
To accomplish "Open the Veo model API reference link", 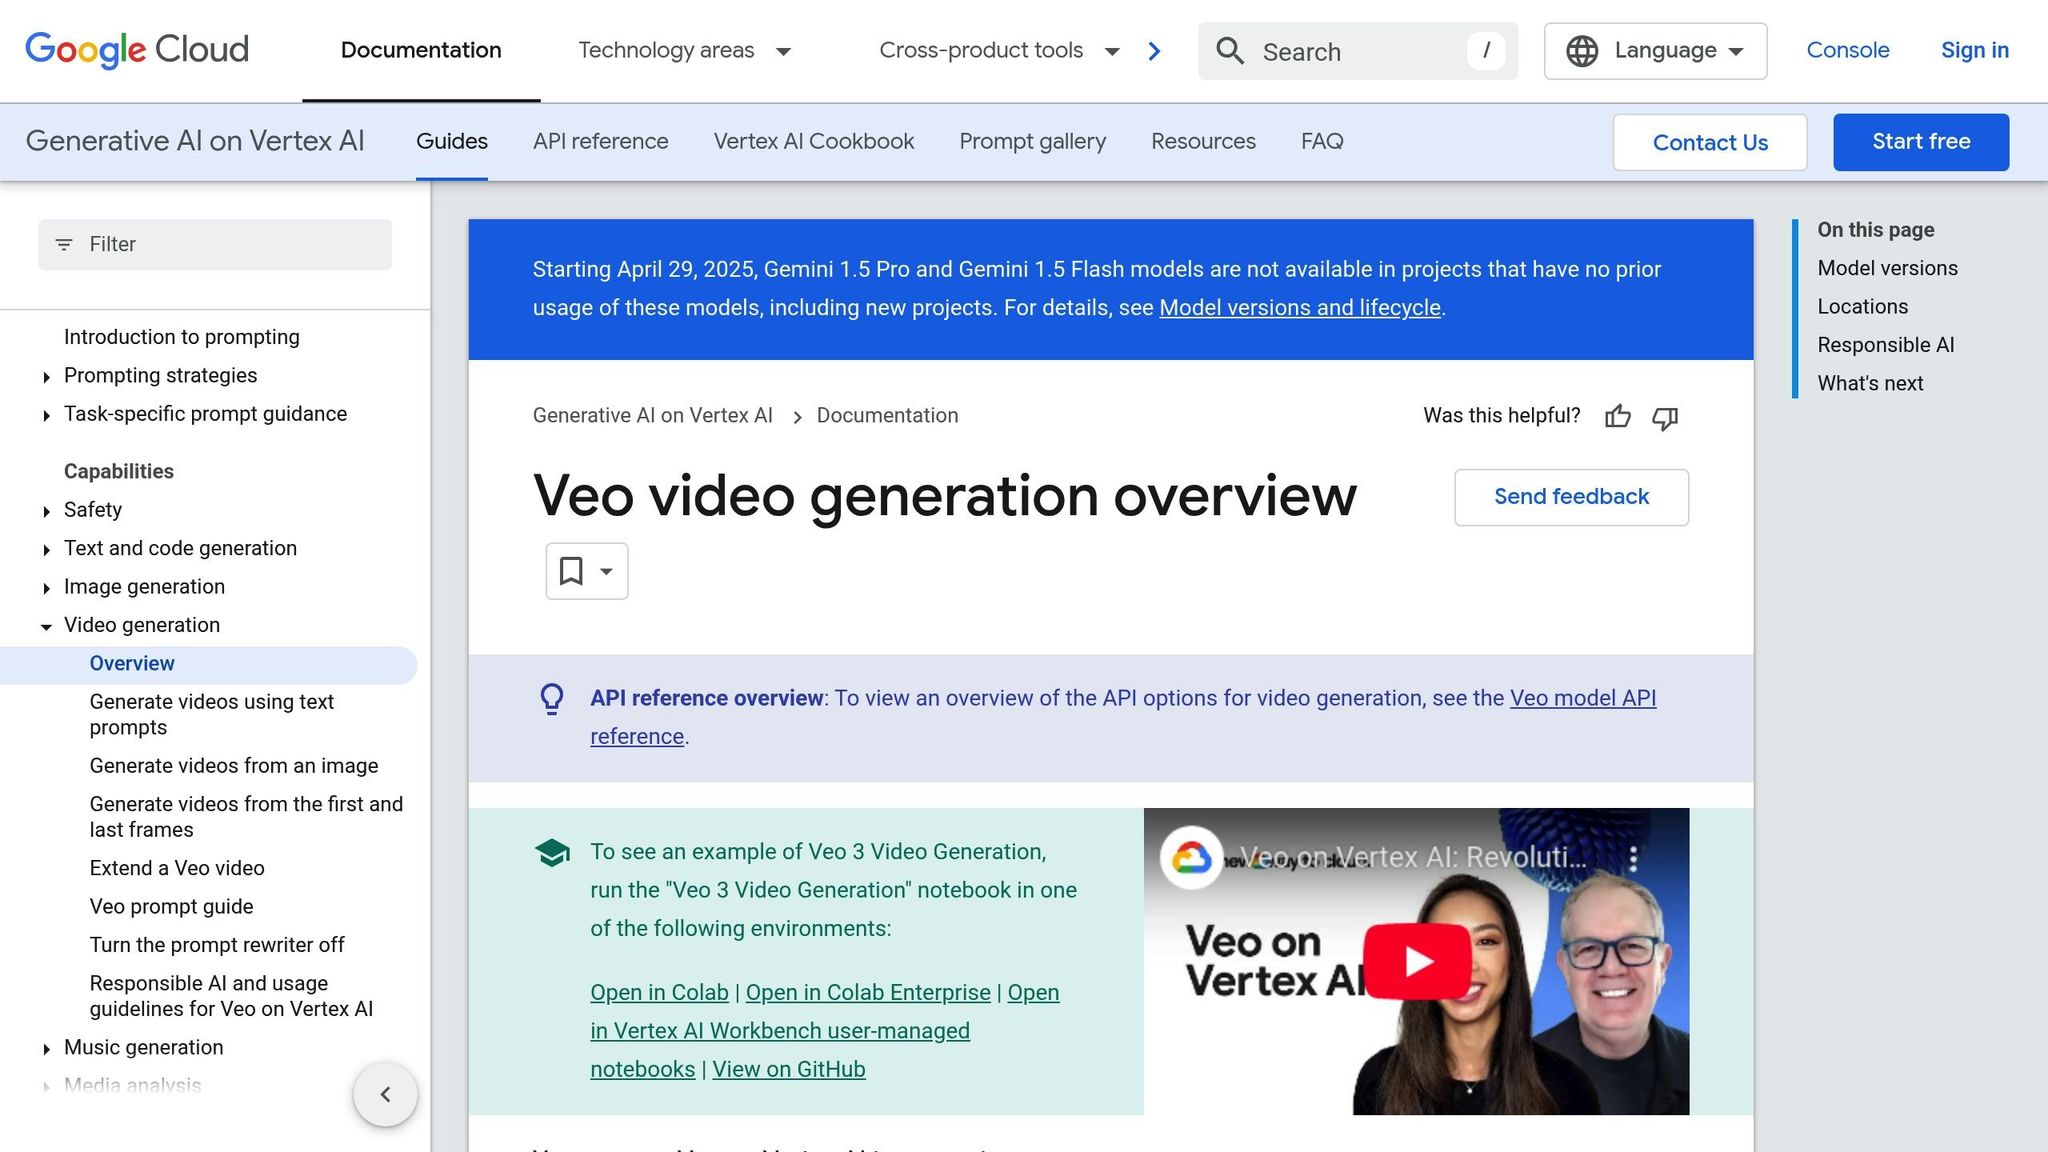I will coord(1582,698).
